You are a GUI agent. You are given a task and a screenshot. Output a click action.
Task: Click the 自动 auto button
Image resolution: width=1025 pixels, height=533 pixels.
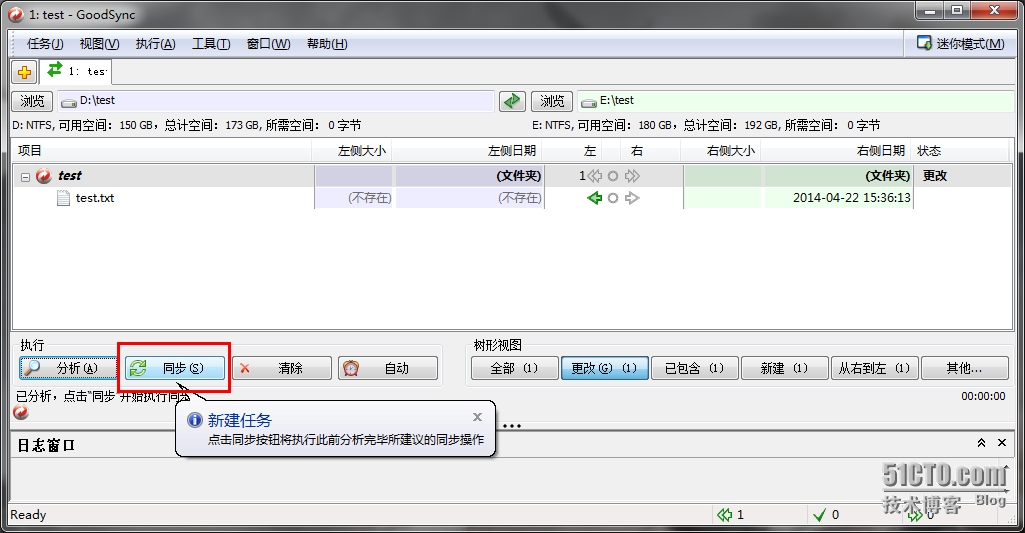click(x=388, y=368)
